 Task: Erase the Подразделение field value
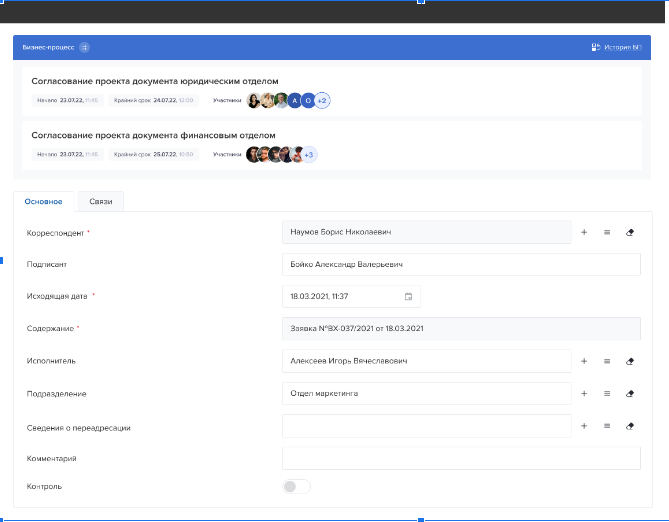(x=630, y=393)
